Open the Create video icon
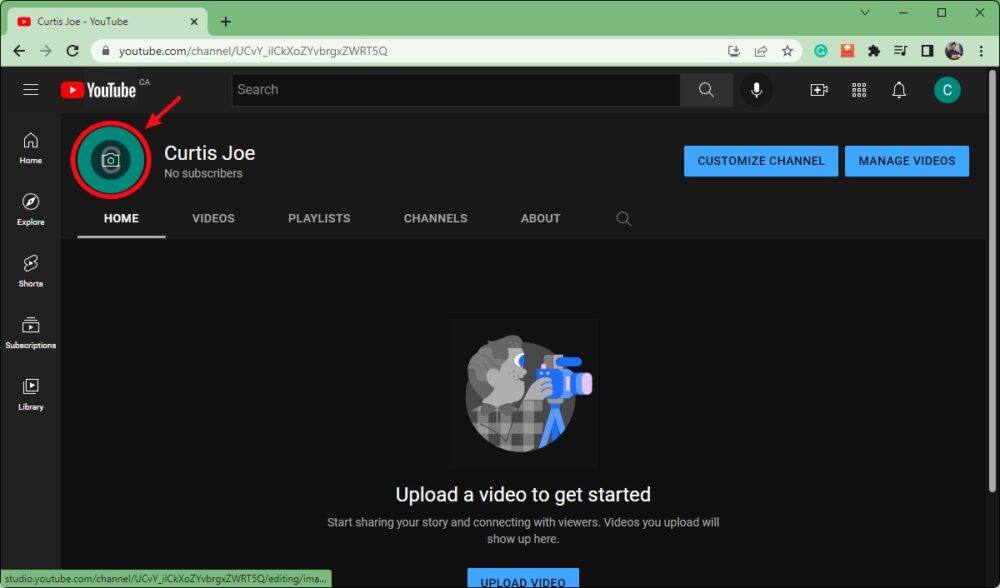The height and width of the screenshot is (588, 1000). coord(819,89)
